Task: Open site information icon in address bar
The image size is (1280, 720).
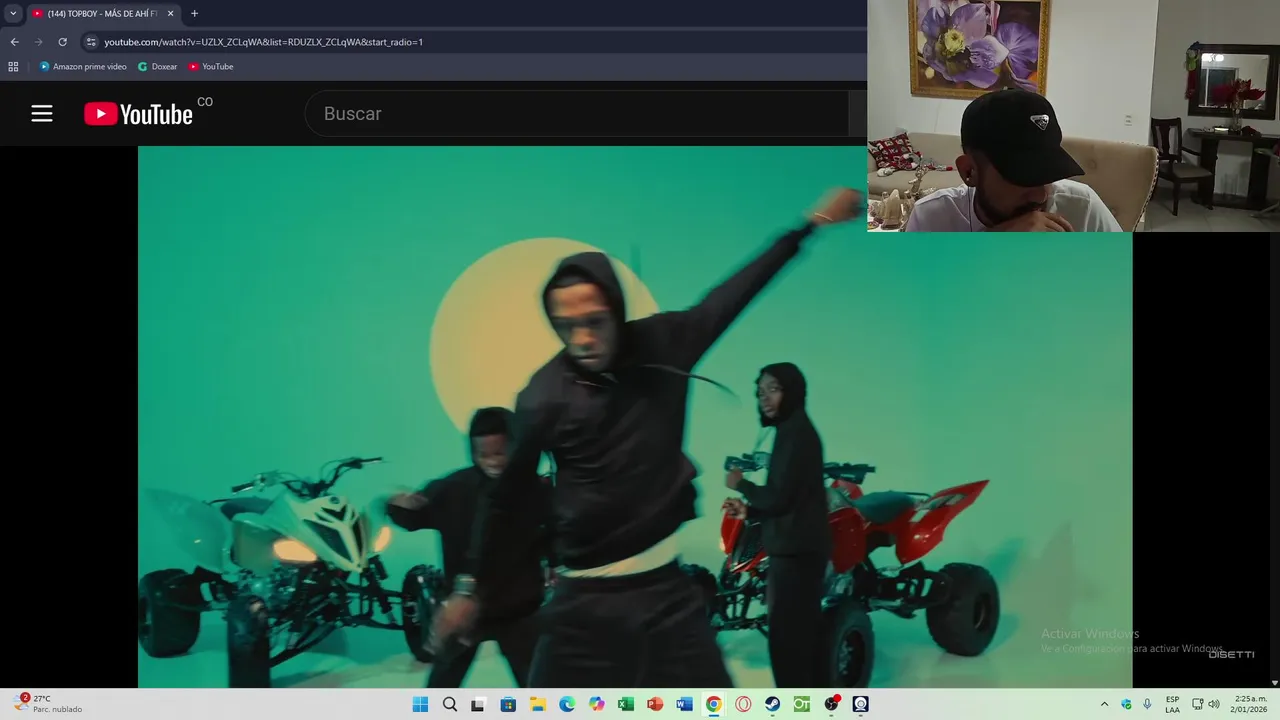Action: [x=91, y=42]
